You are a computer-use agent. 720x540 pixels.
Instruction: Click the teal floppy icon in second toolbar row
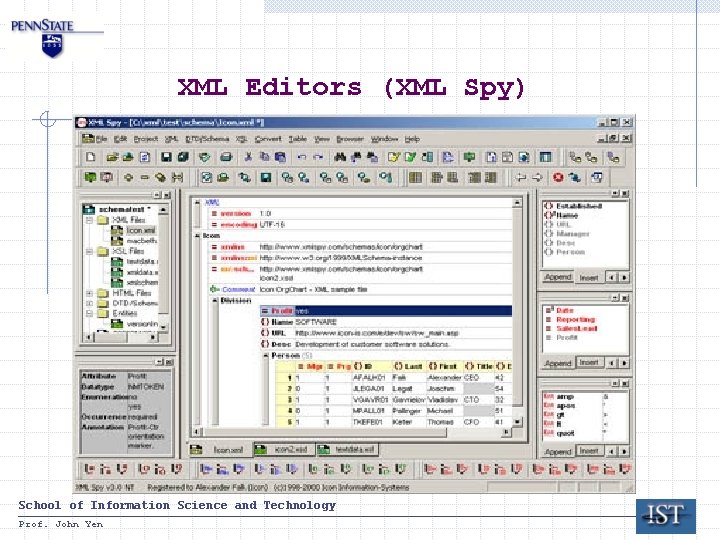click(x=266, y=177)
